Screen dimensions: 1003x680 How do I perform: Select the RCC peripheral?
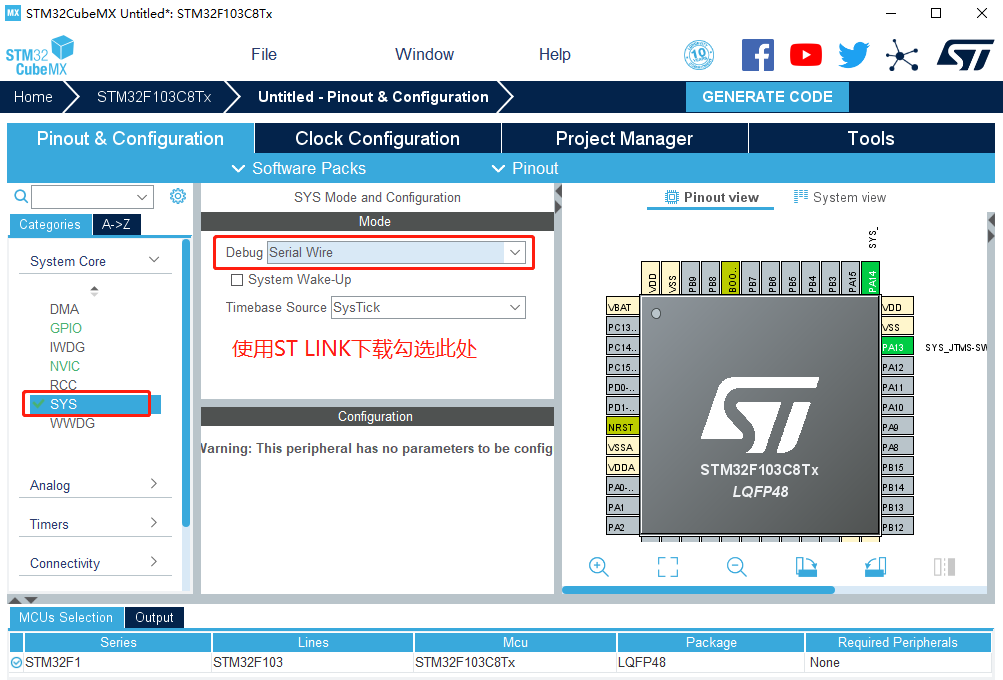tap(63, 385)
